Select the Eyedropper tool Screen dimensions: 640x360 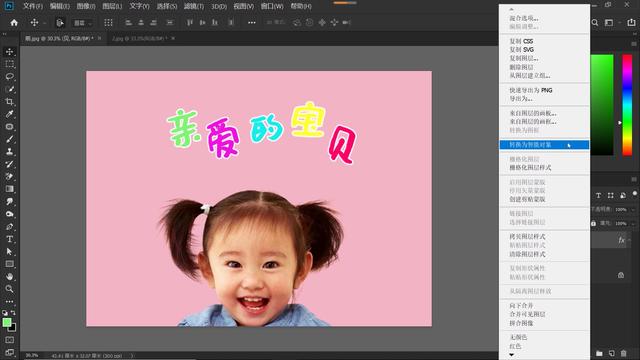point(9,114)
